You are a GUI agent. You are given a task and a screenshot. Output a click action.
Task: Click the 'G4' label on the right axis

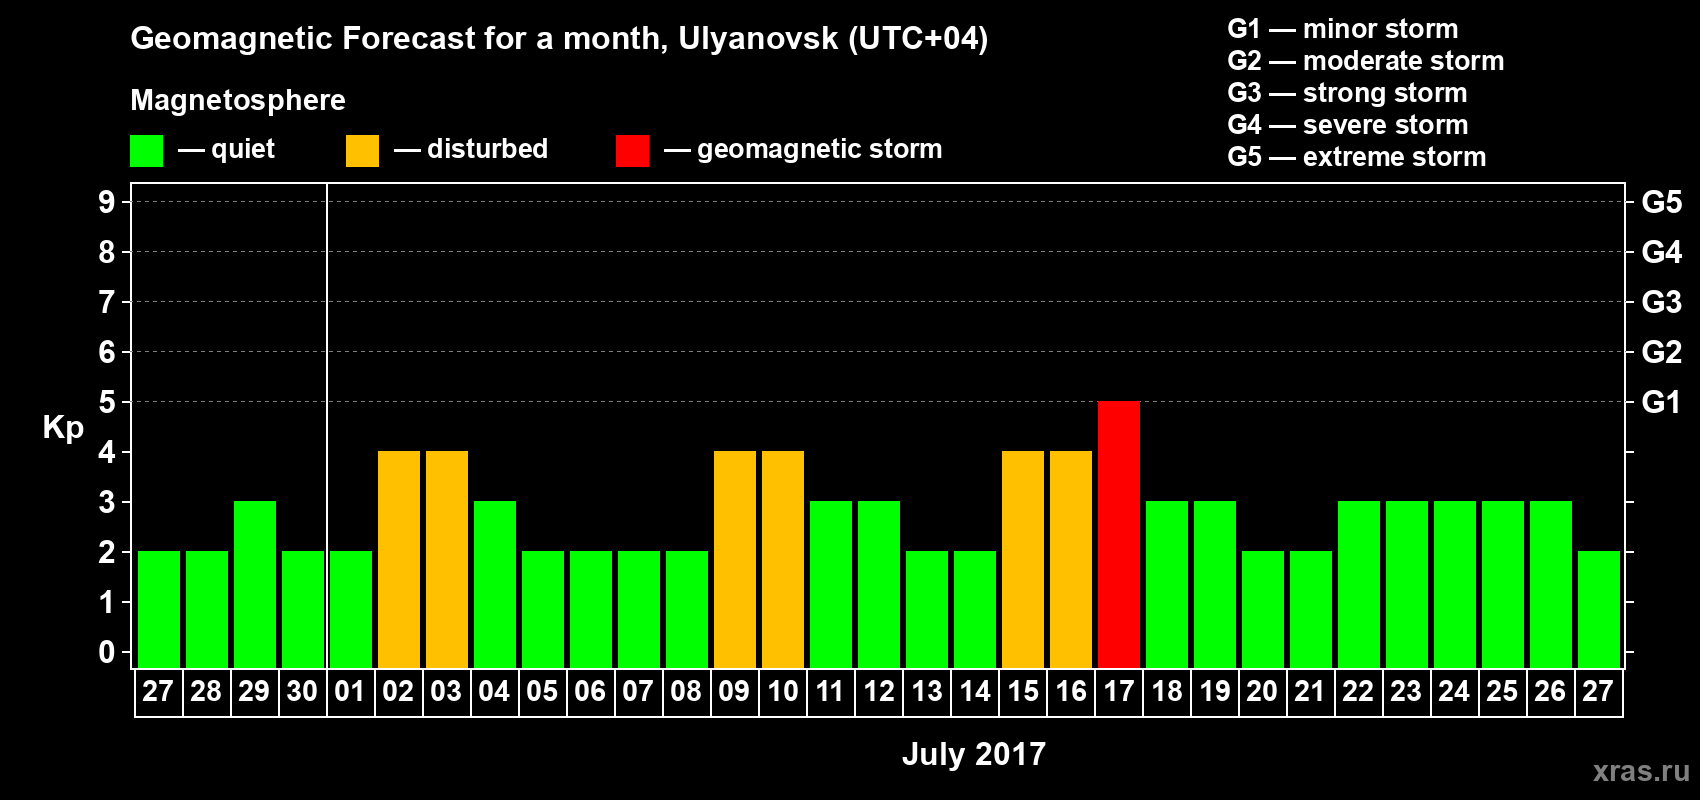(1661, 252)
